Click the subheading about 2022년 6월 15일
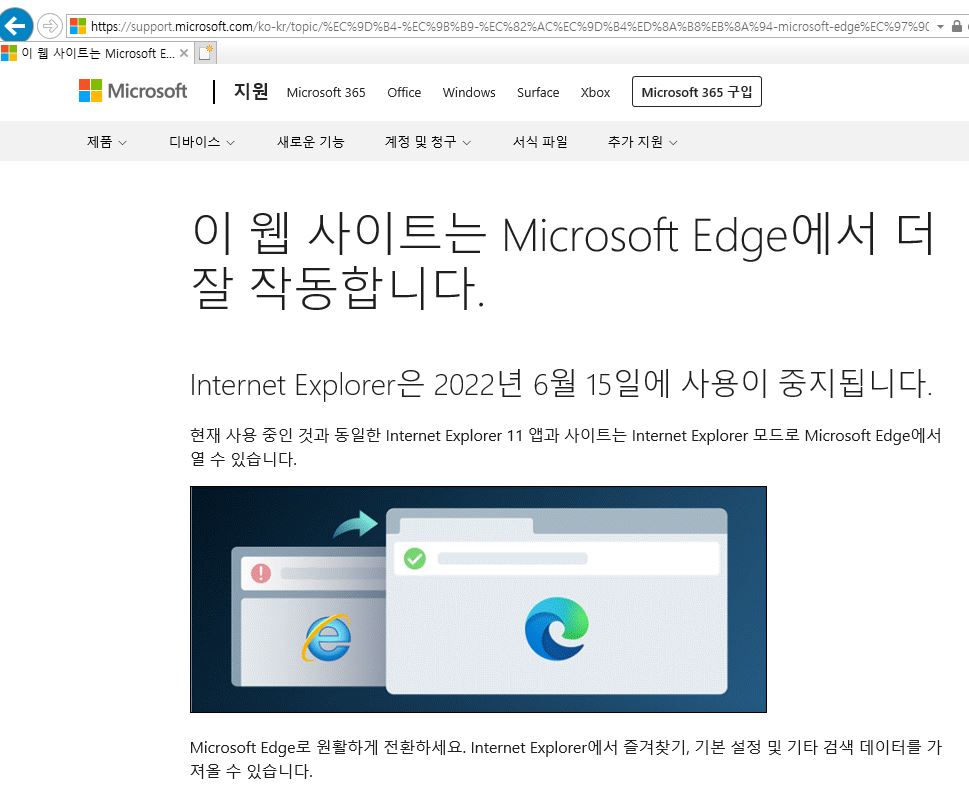 point(561,384)
